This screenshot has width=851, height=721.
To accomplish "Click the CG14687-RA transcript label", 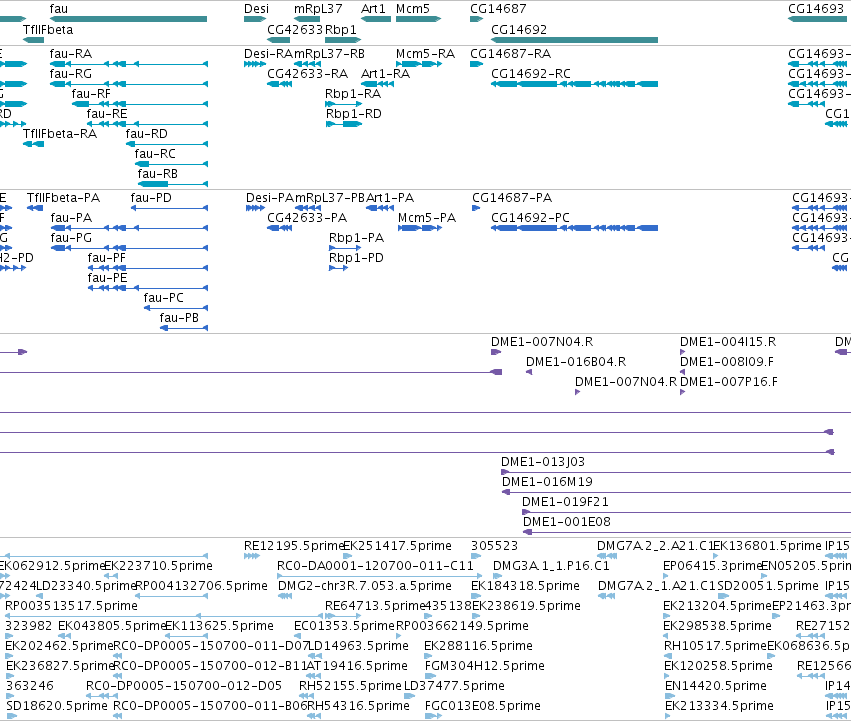I will pyautogui.click(x=511, y=53).
